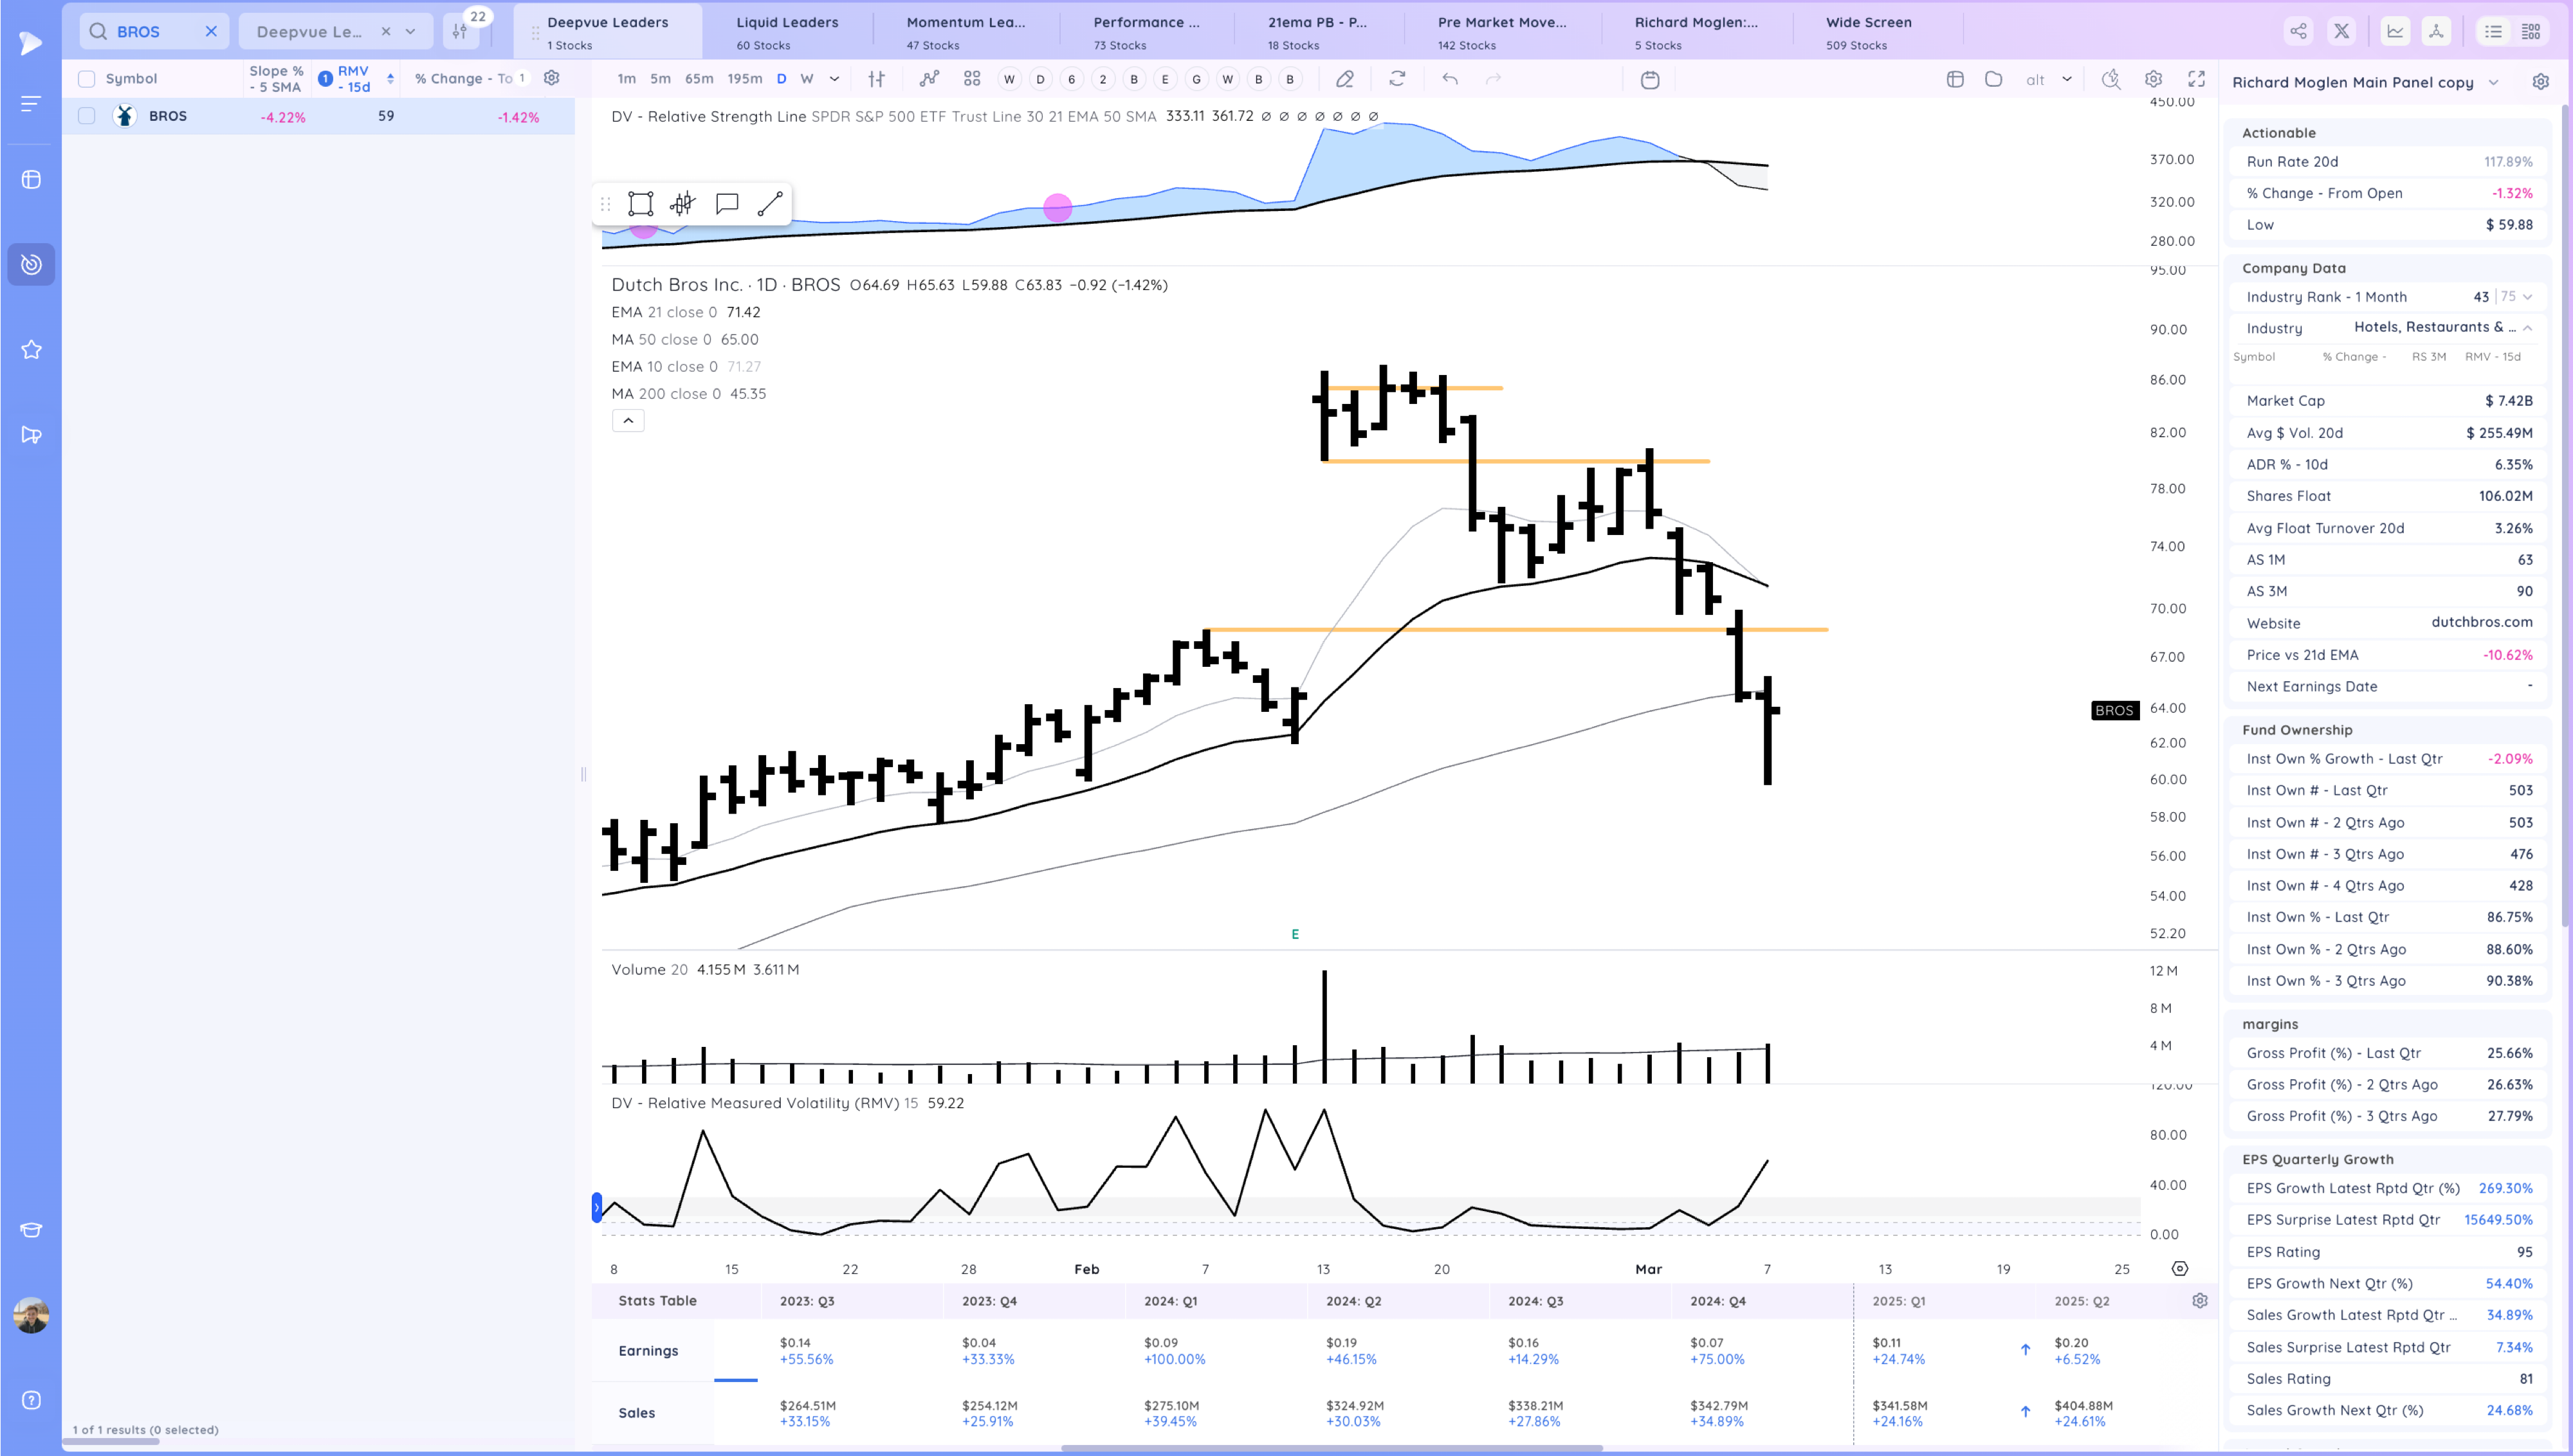
Task: Toggle the E circle toolbar button
Action: tap(1165, 79)
